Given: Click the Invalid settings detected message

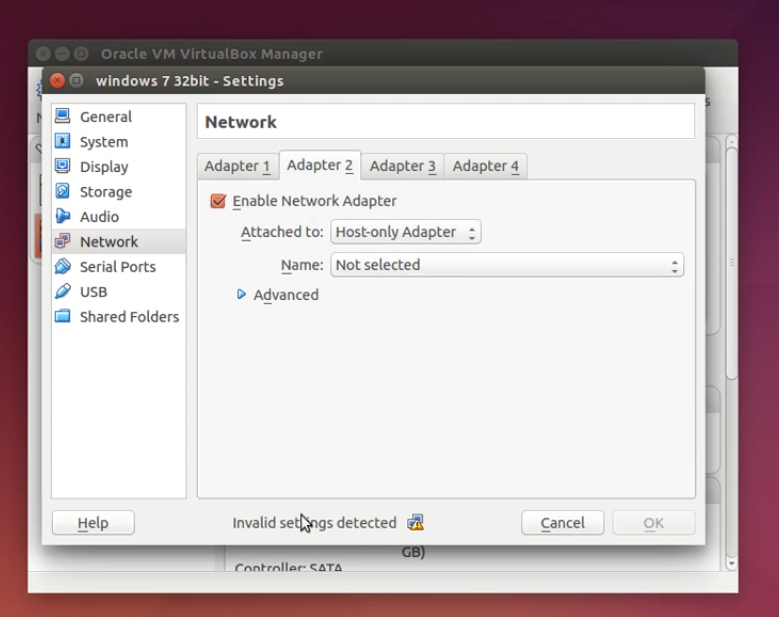Looking at the screenshot, I should click(314, 523).
